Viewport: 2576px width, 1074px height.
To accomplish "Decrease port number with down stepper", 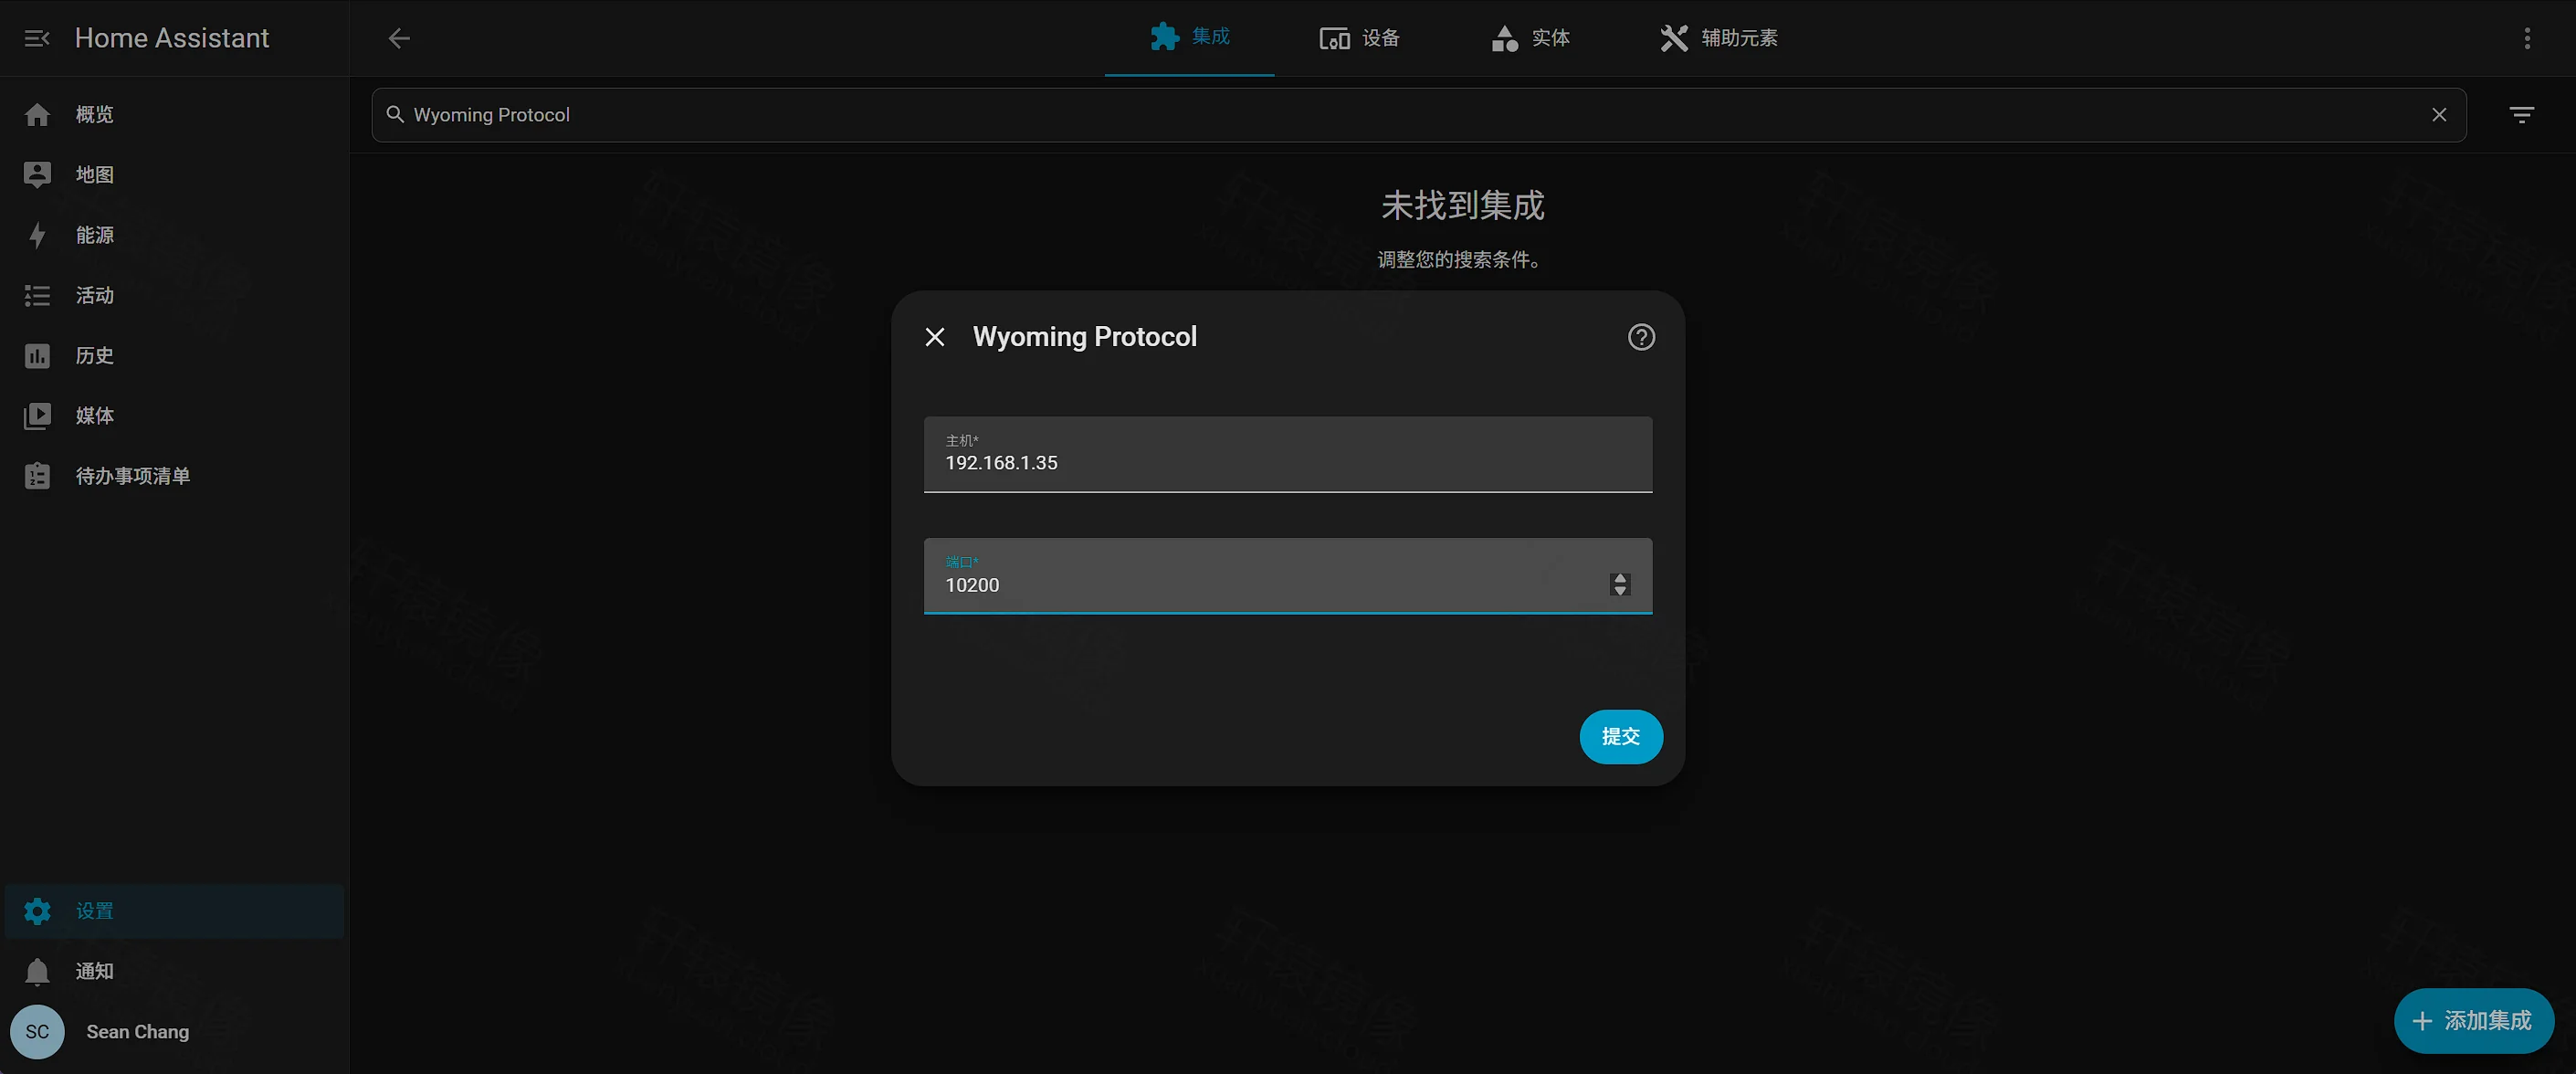I will tap(1620, 590).
